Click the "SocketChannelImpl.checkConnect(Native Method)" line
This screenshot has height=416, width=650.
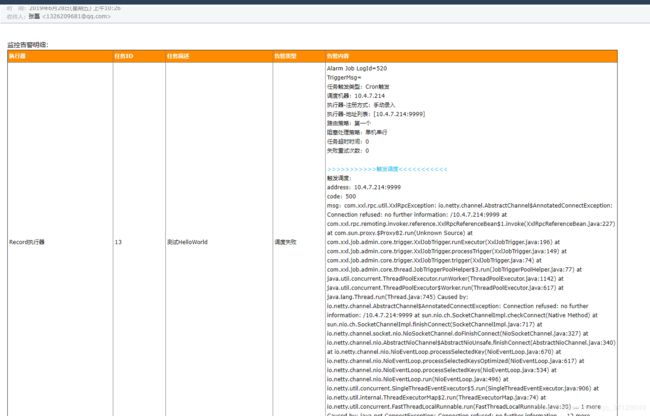[x=462, y=315]
